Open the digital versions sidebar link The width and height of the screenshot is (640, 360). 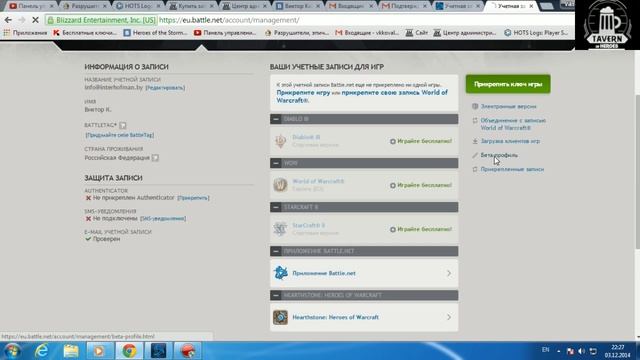pyautogui.click(x=508, y=106)
